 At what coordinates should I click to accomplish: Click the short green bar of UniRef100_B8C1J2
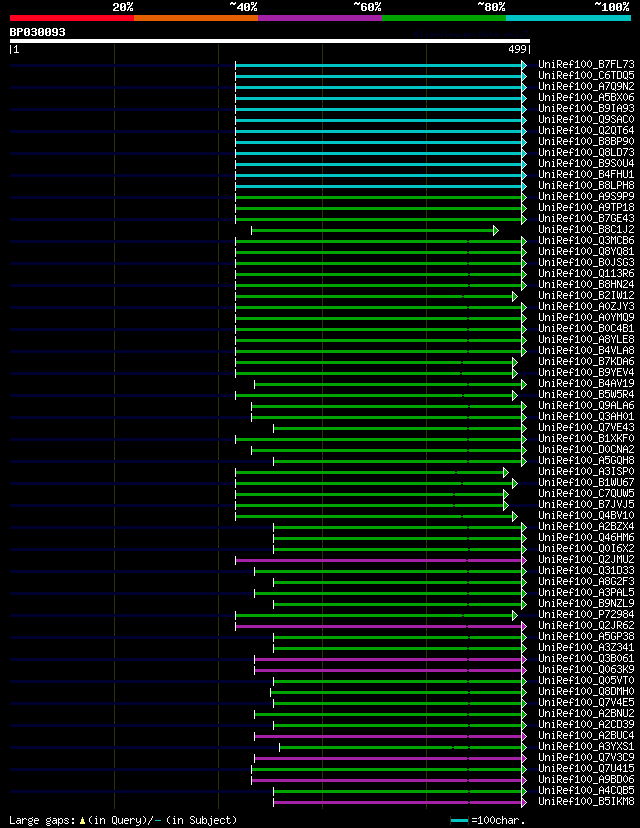[374, 230]
